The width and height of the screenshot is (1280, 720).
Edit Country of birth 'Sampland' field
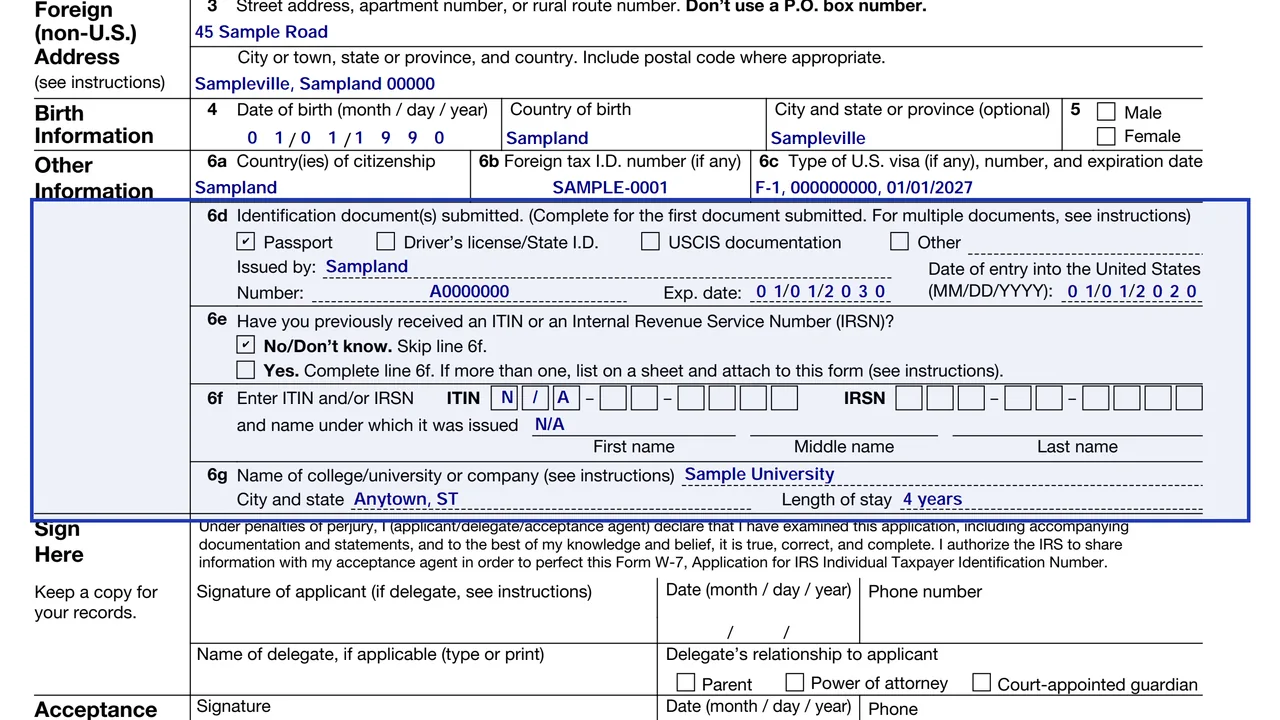[634, 138]
